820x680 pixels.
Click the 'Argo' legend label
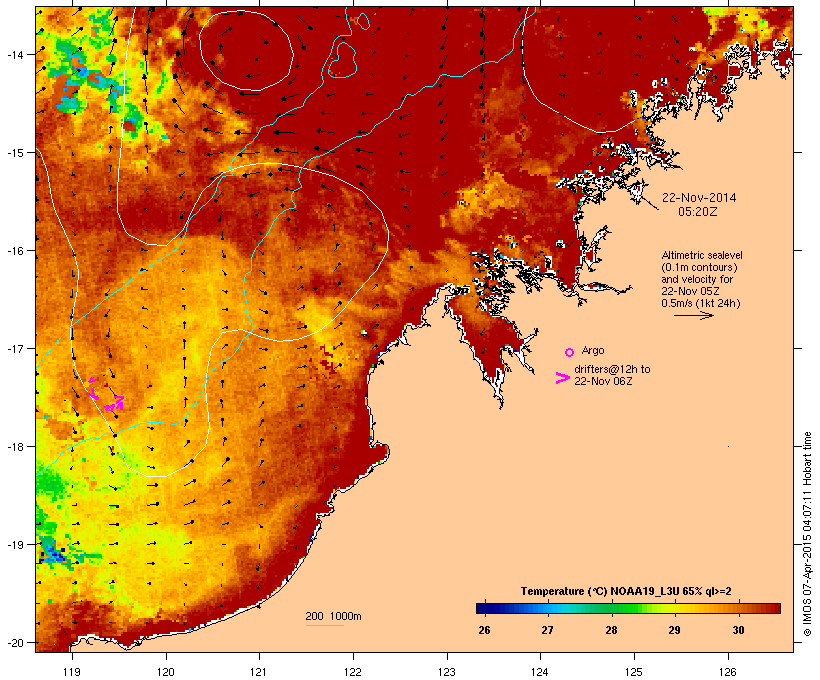pos(593,350)
